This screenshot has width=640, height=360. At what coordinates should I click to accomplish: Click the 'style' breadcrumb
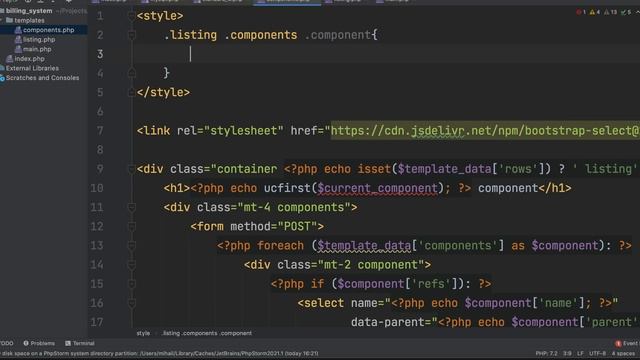(143, 333)
